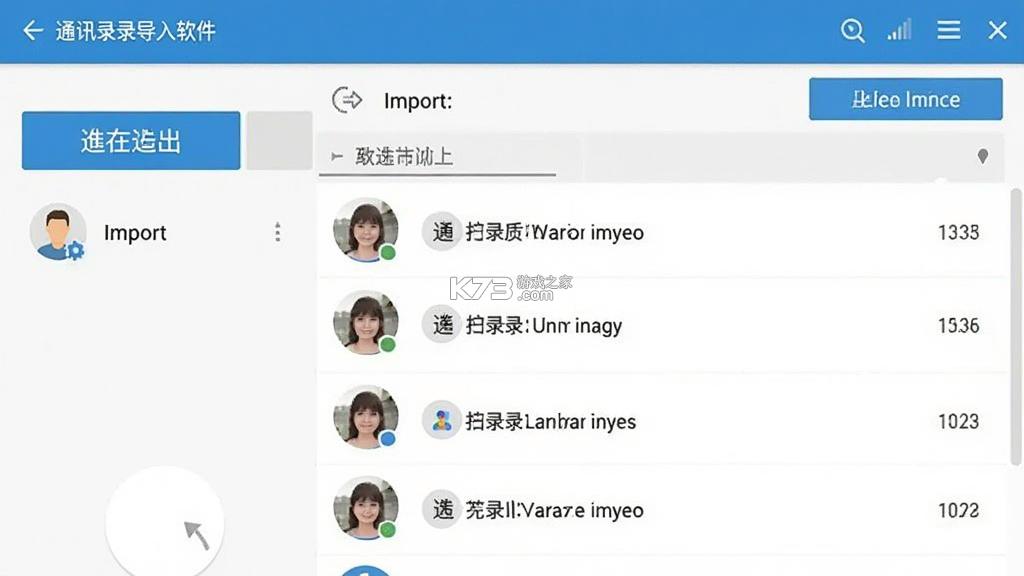Open the hamburger menu in header
Viewport: 1024px width, 576px height.
click(x=948, y=30)
